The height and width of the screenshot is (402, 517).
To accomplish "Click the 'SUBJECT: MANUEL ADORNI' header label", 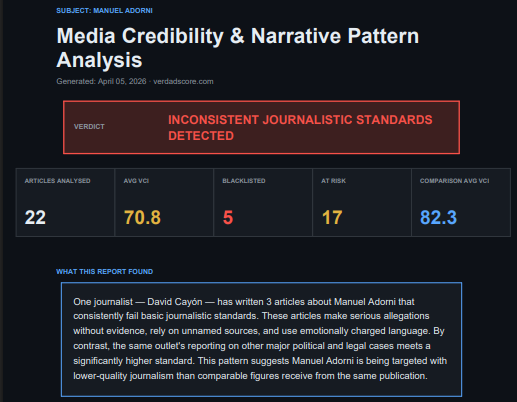I will pos(104,11).
